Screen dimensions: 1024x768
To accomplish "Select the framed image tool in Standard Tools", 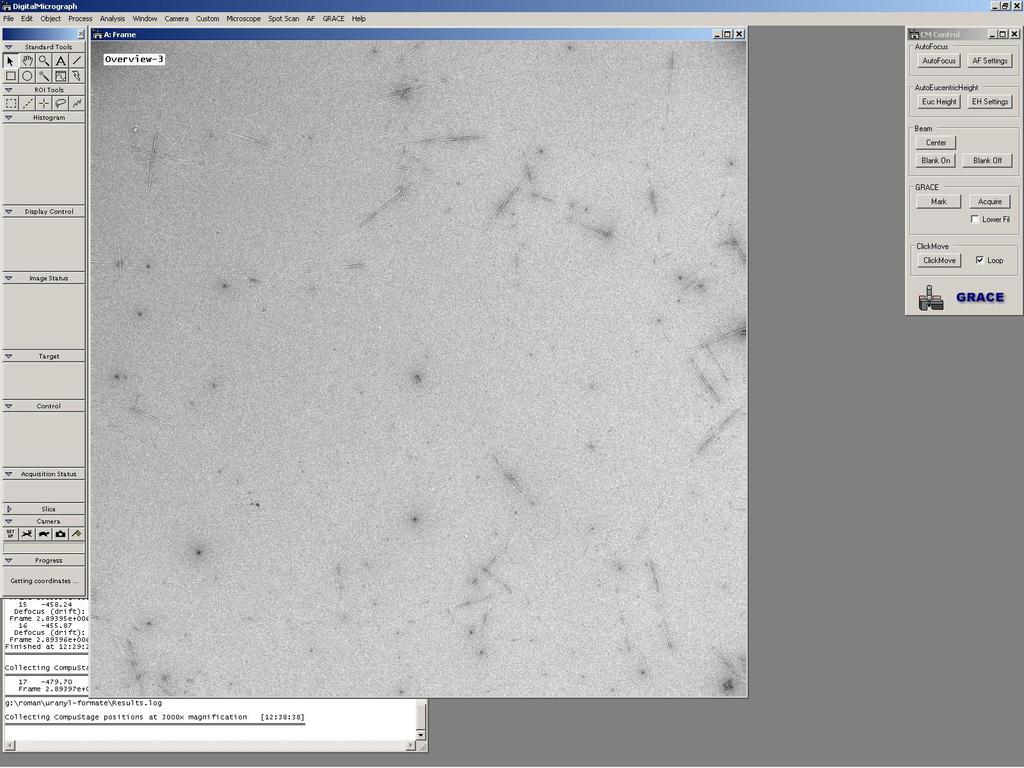I will click(x=61, y=76).
